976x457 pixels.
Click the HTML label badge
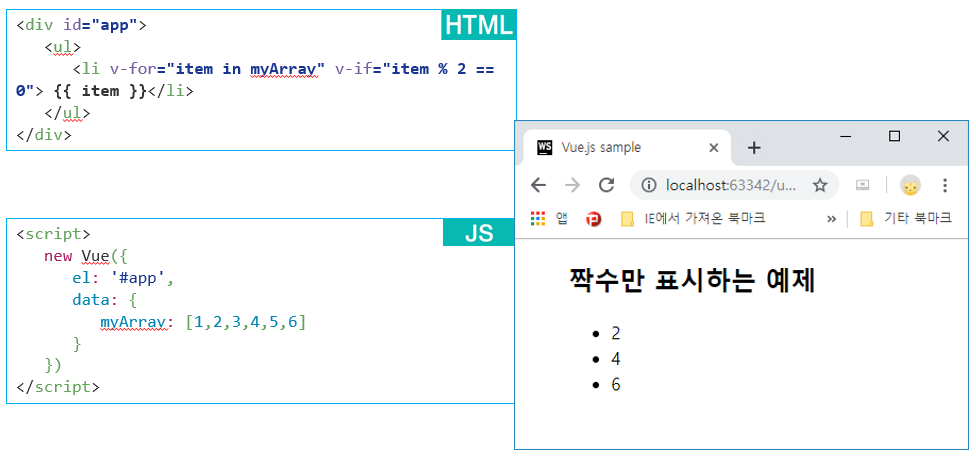479,25
